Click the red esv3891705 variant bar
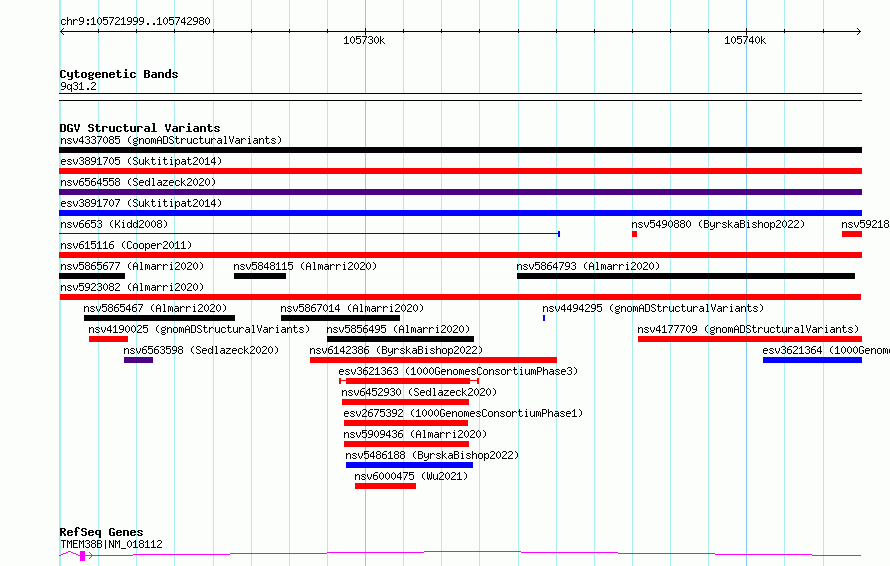890x566 pixels. pyautogui.click(x=460, y=171)
